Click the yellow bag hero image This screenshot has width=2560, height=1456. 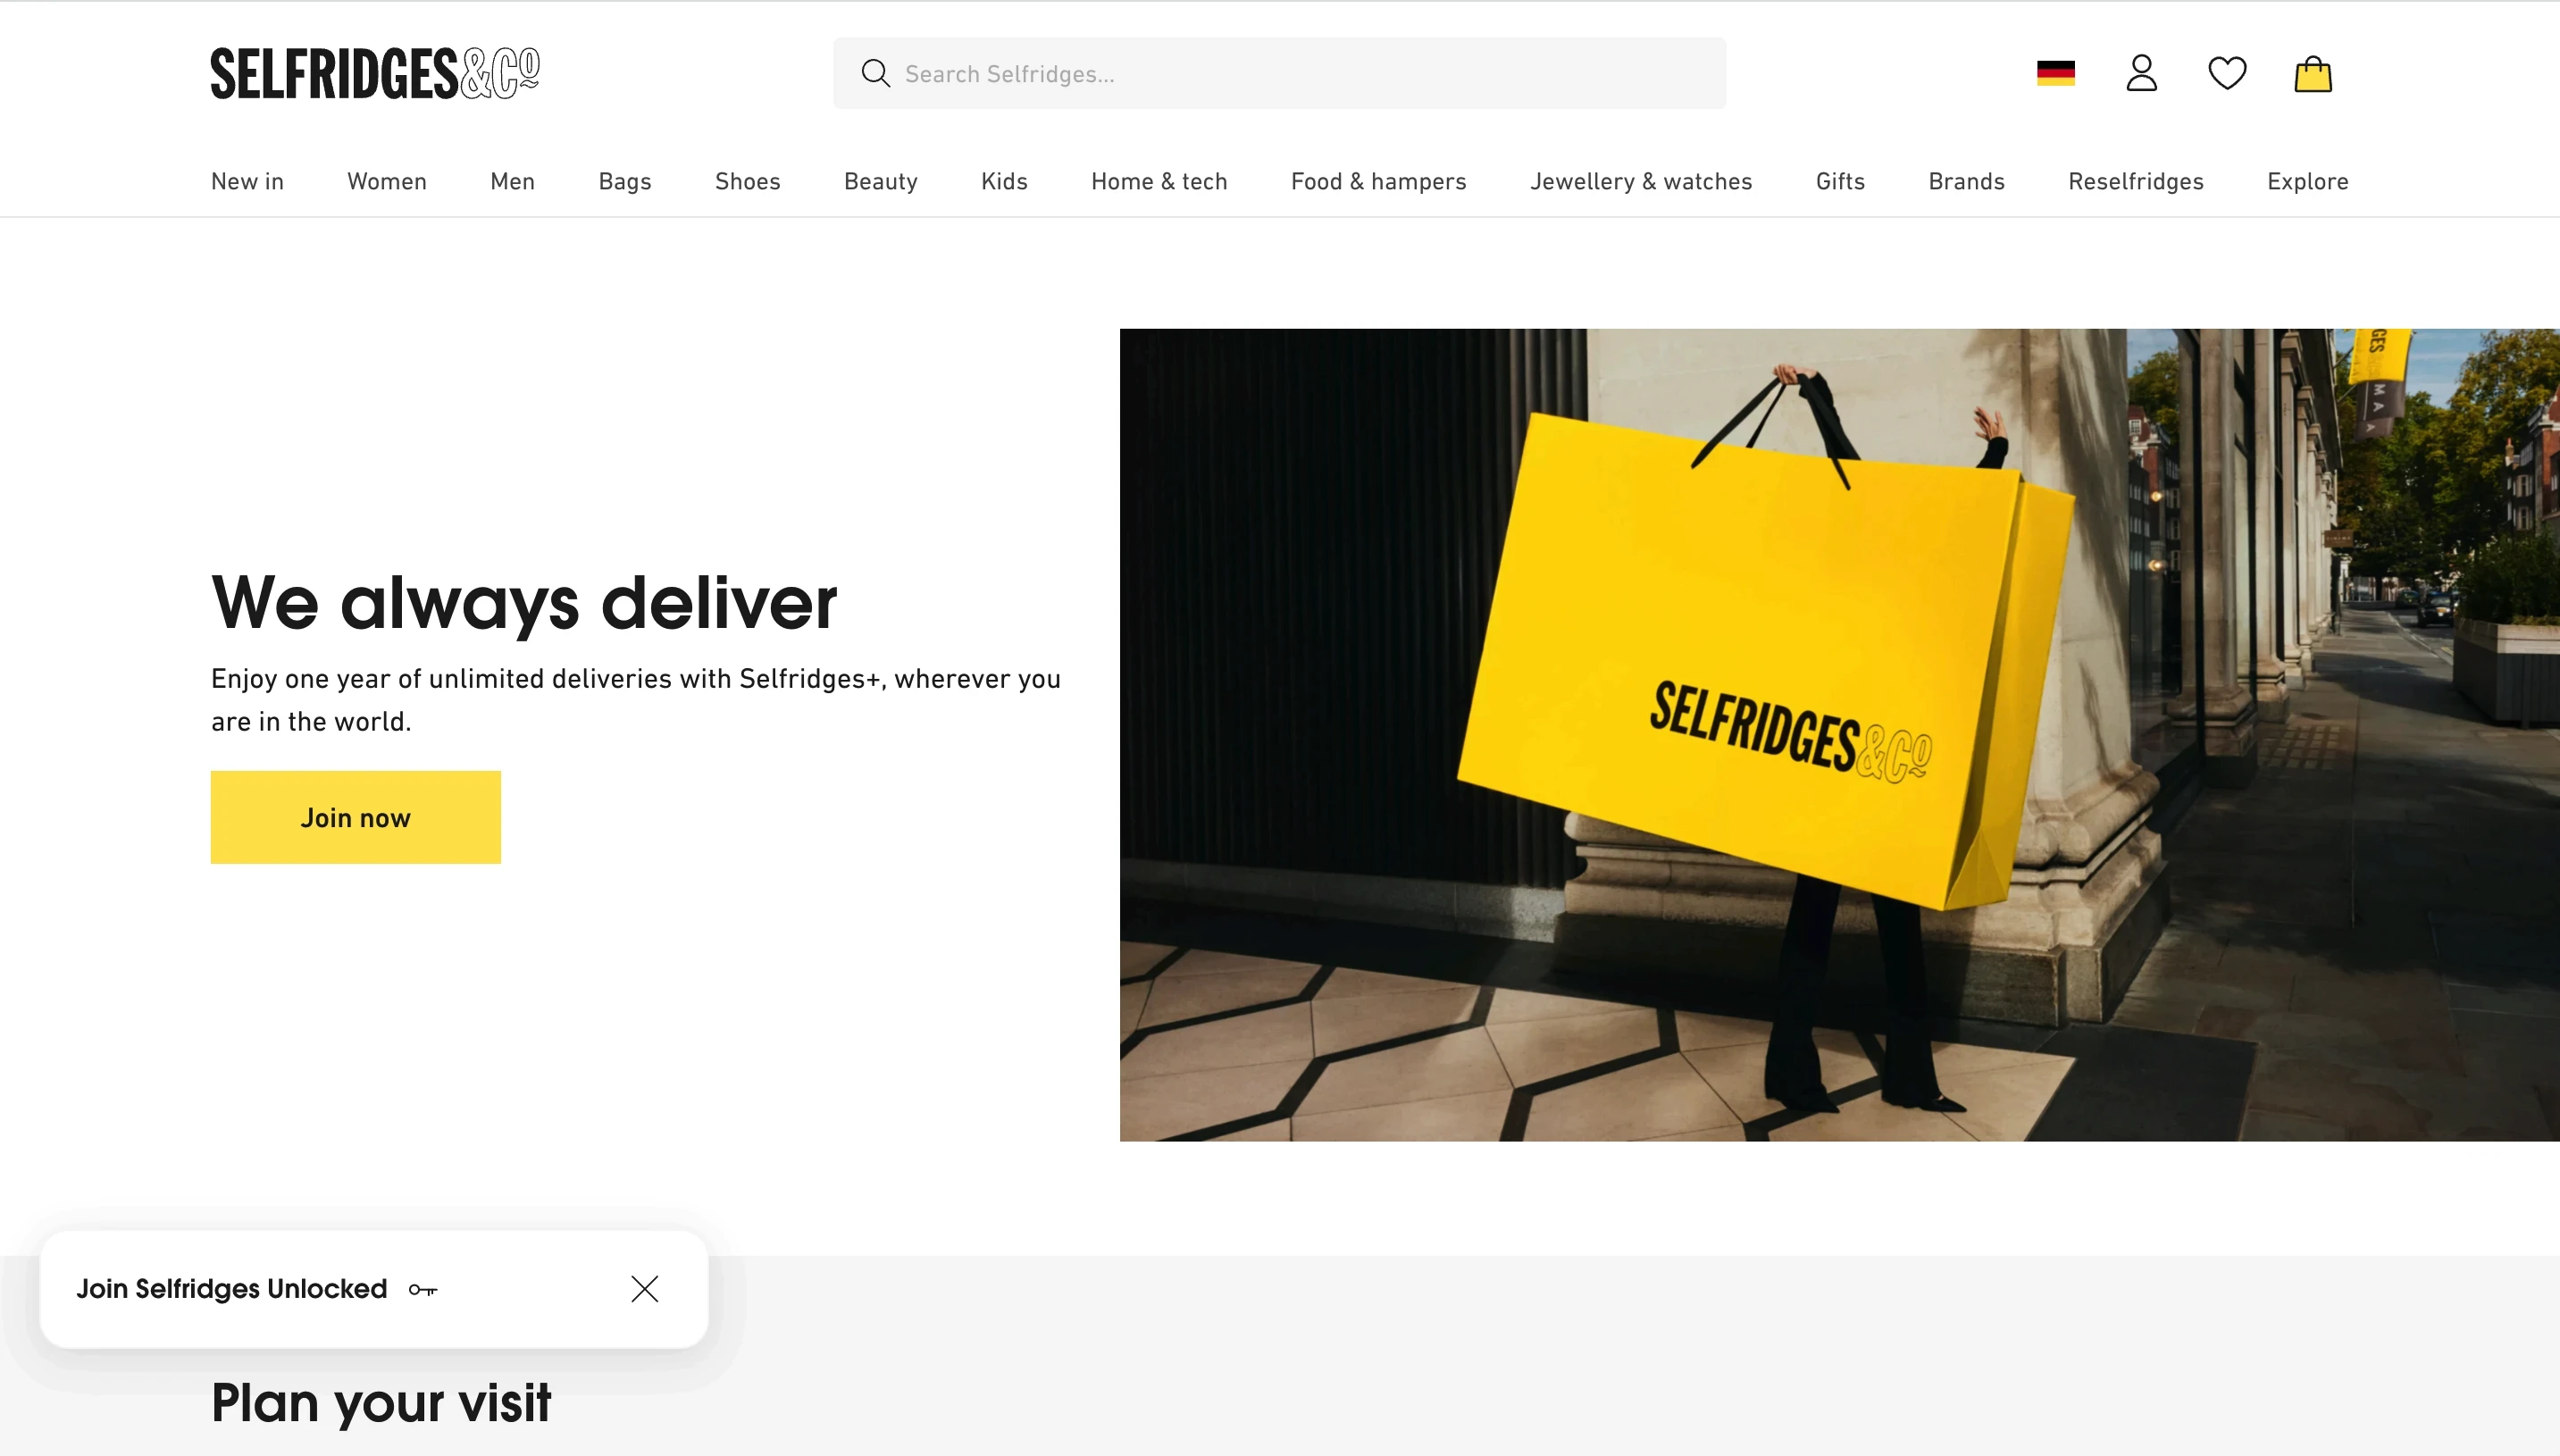(1839, 735)
